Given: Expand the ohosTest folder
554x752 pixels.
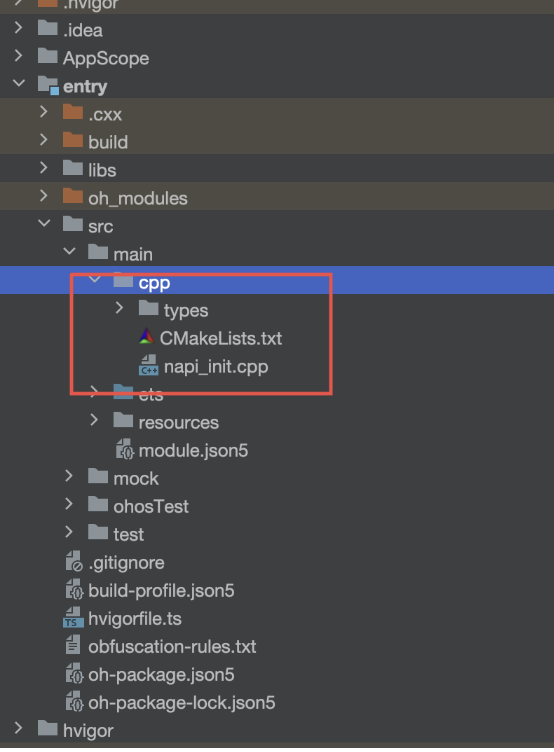Looking at the screenshot, I should point(69,504).
